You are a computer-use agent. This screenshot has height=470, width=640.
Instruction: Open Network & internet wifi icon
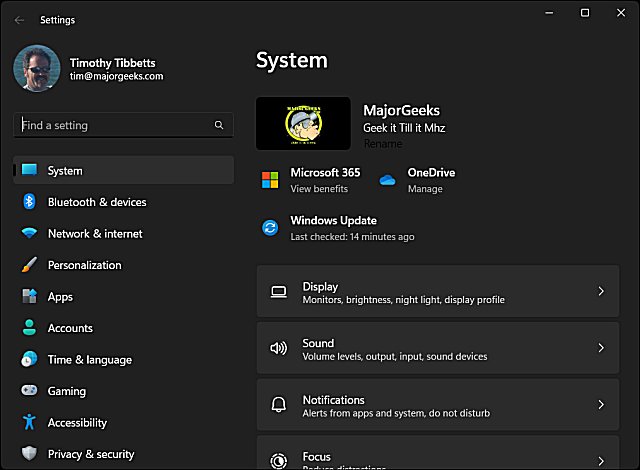[x=29, y=234]
